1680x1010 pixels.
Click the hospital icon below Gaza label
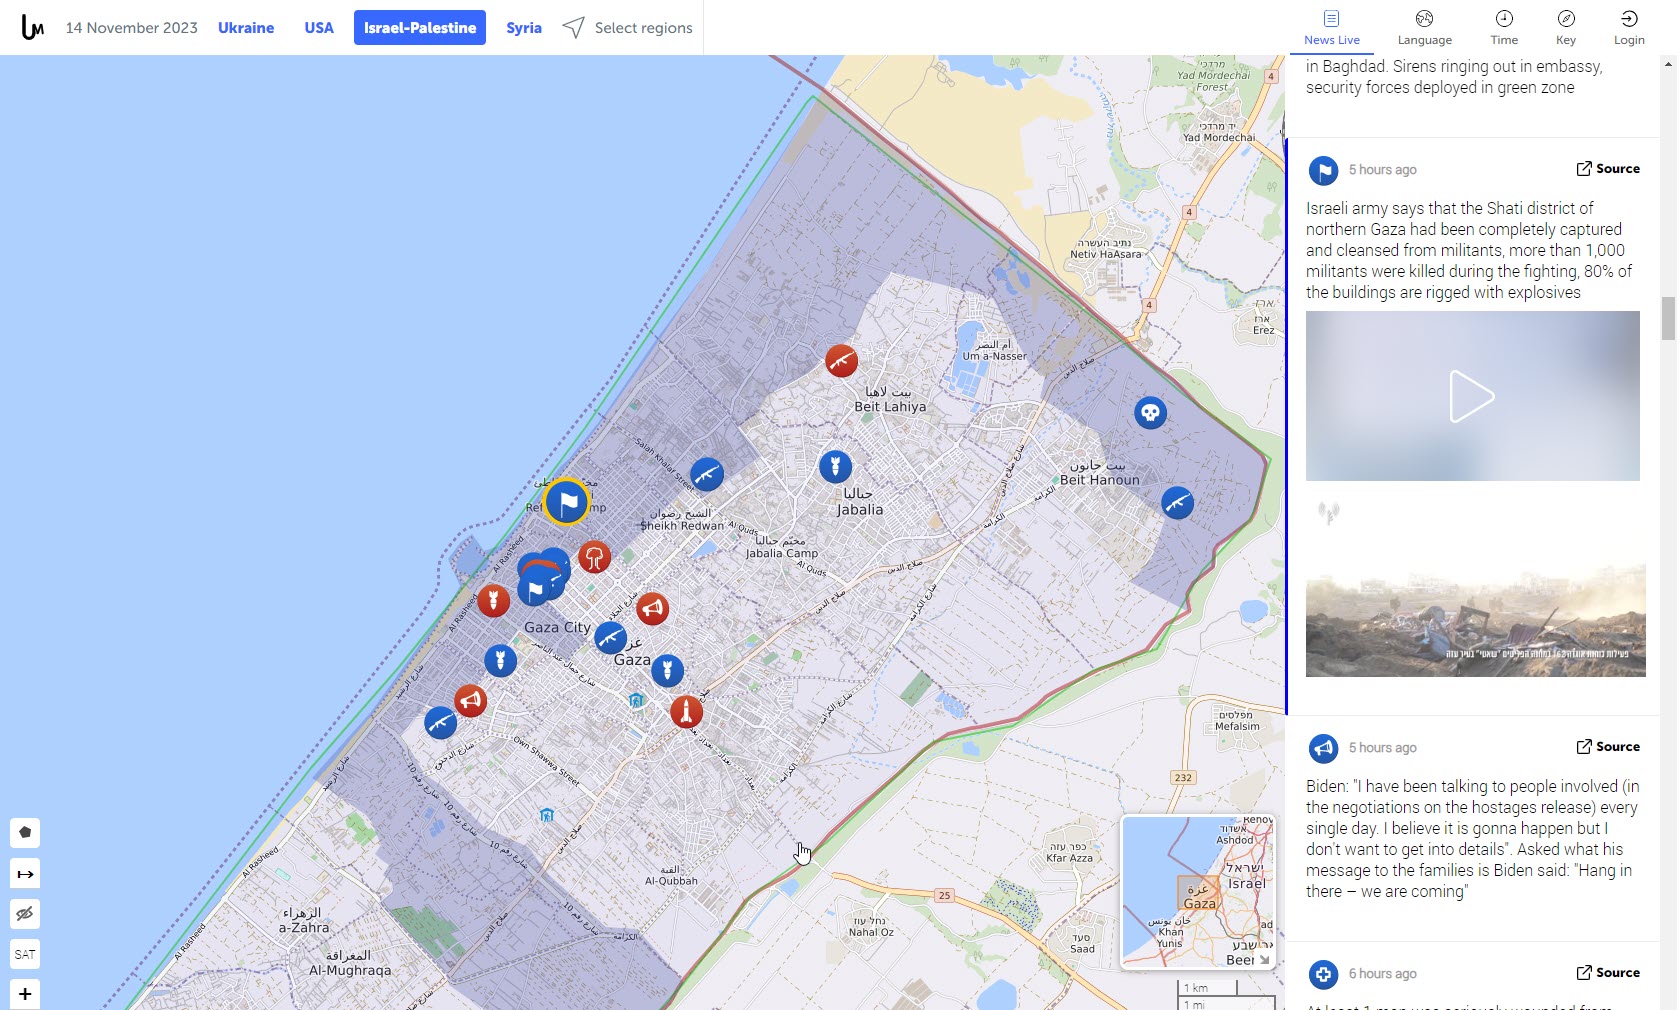[636, 700]
